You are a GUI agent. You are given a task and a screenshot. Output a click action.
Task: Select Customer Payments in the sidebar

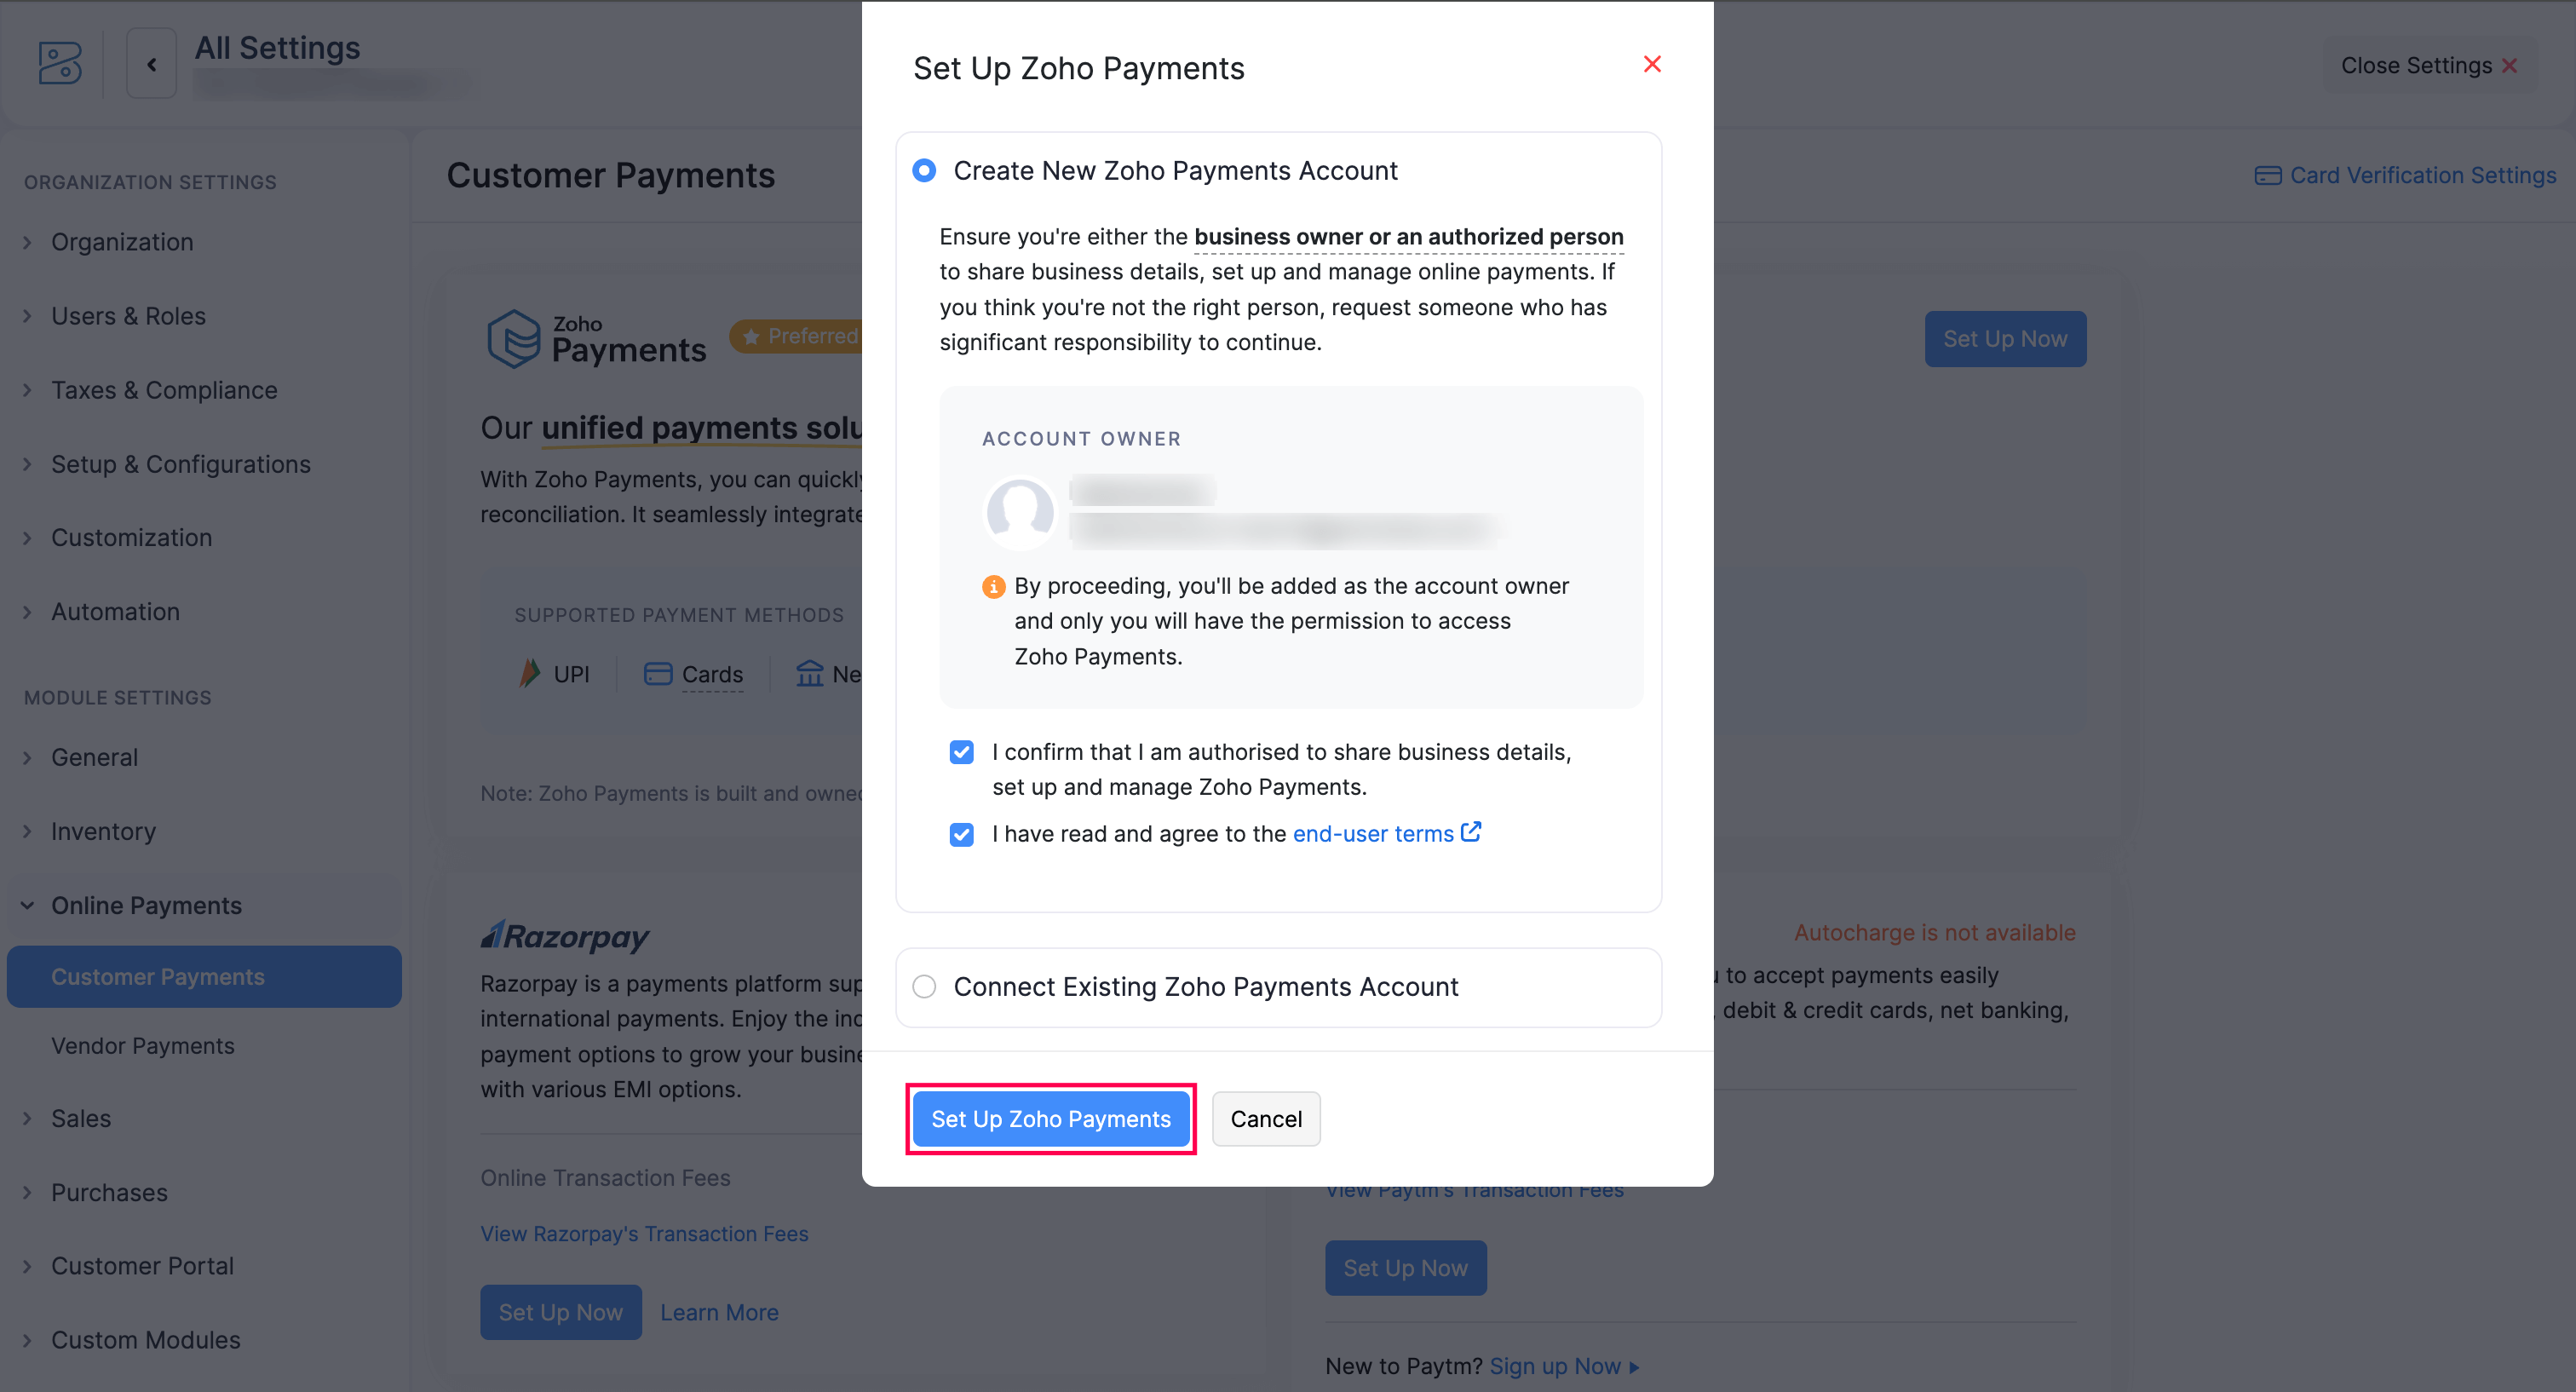[158, 976]
